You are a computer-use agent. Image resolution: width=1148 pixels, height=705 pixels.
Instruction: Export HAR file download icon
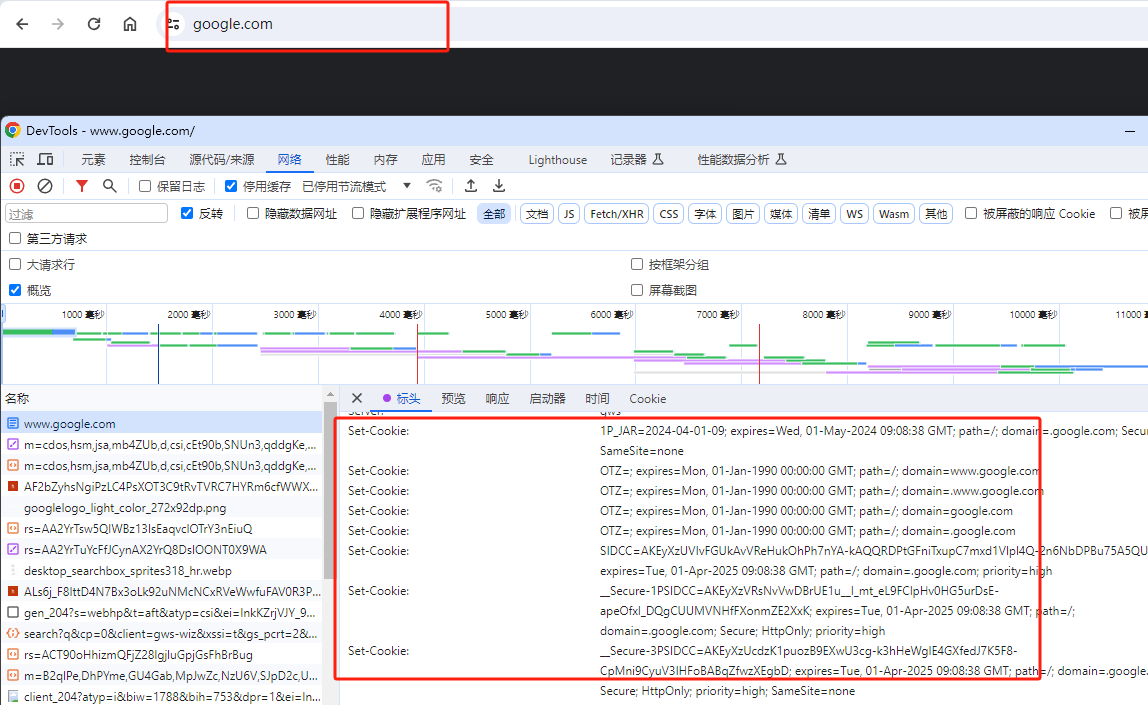point(499,186)
